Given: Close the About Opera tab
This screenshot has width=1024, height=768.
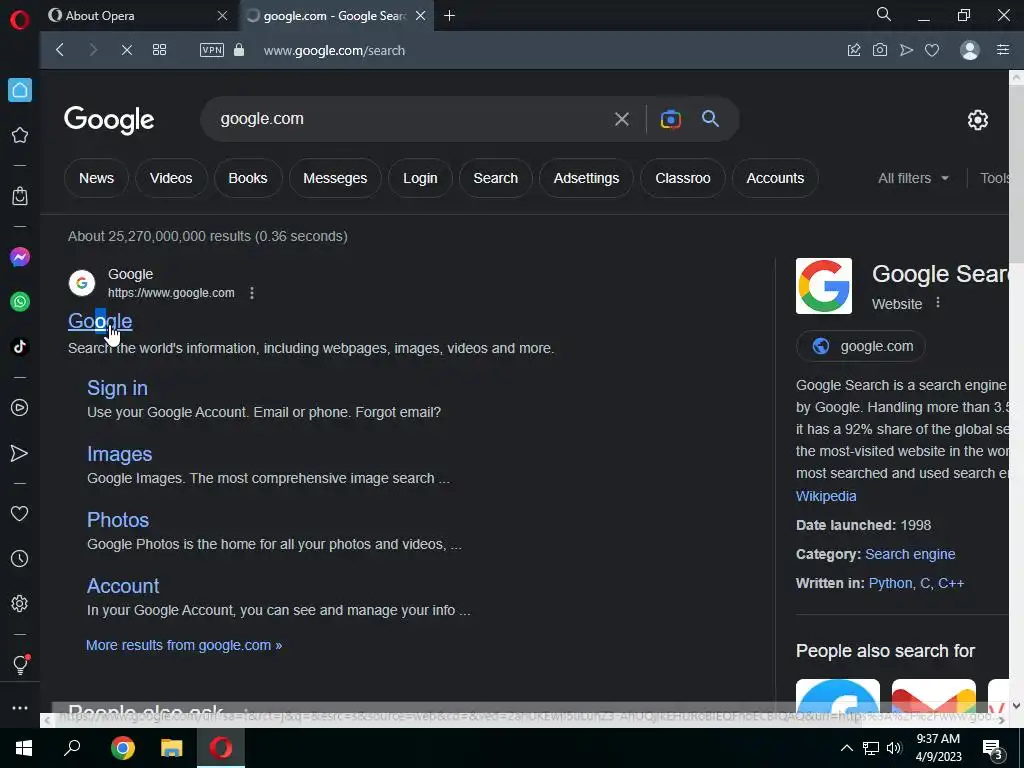Looking at the screenshot, I should [223, 16].
